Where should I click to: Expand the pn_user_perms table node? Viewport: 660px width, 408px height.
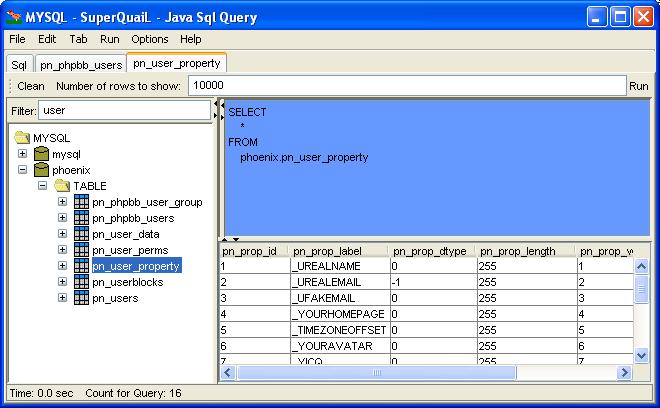pos(63,250)
